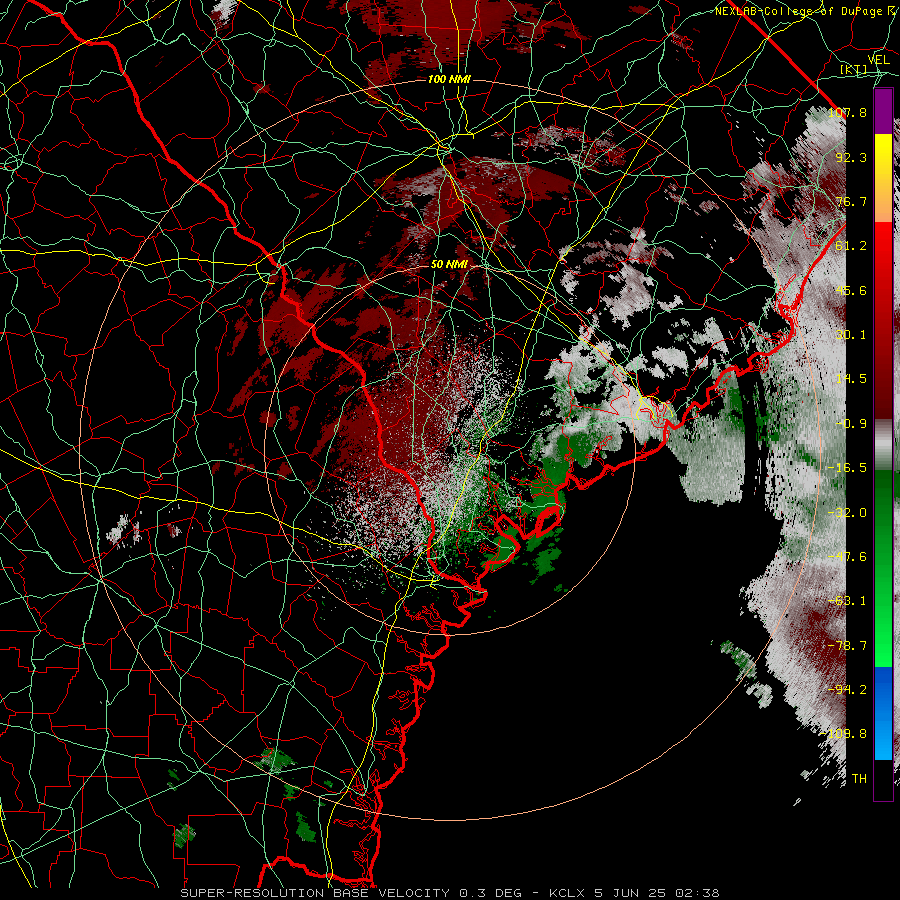Click the -16.5 legend value

click(847, 468)
